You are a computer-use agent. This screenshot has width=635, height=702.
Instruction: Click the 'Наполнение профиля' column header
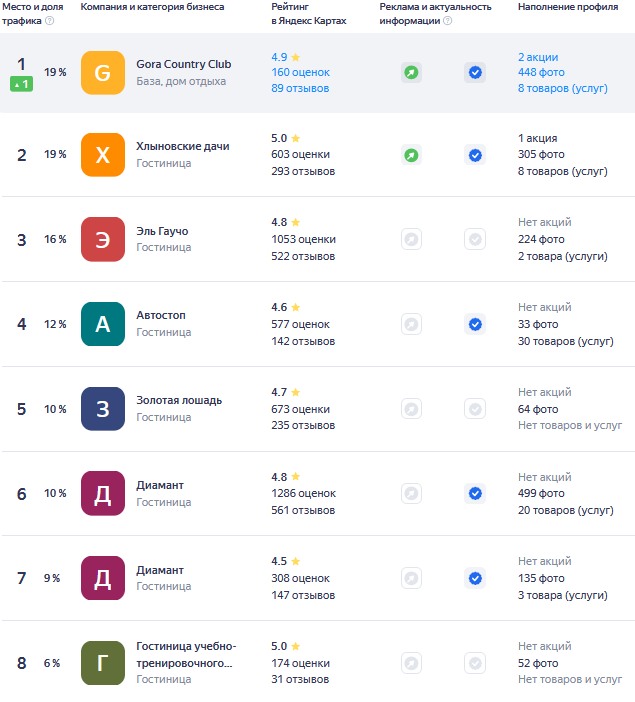[x=568, y=7]
